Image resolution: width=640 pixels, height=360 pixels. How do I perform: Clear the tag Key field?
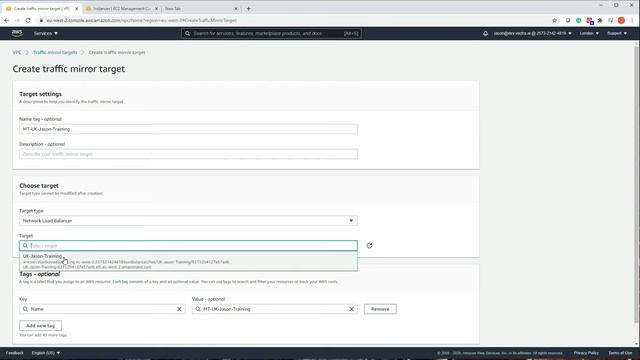pyautogui.click(x=179, y=309)
